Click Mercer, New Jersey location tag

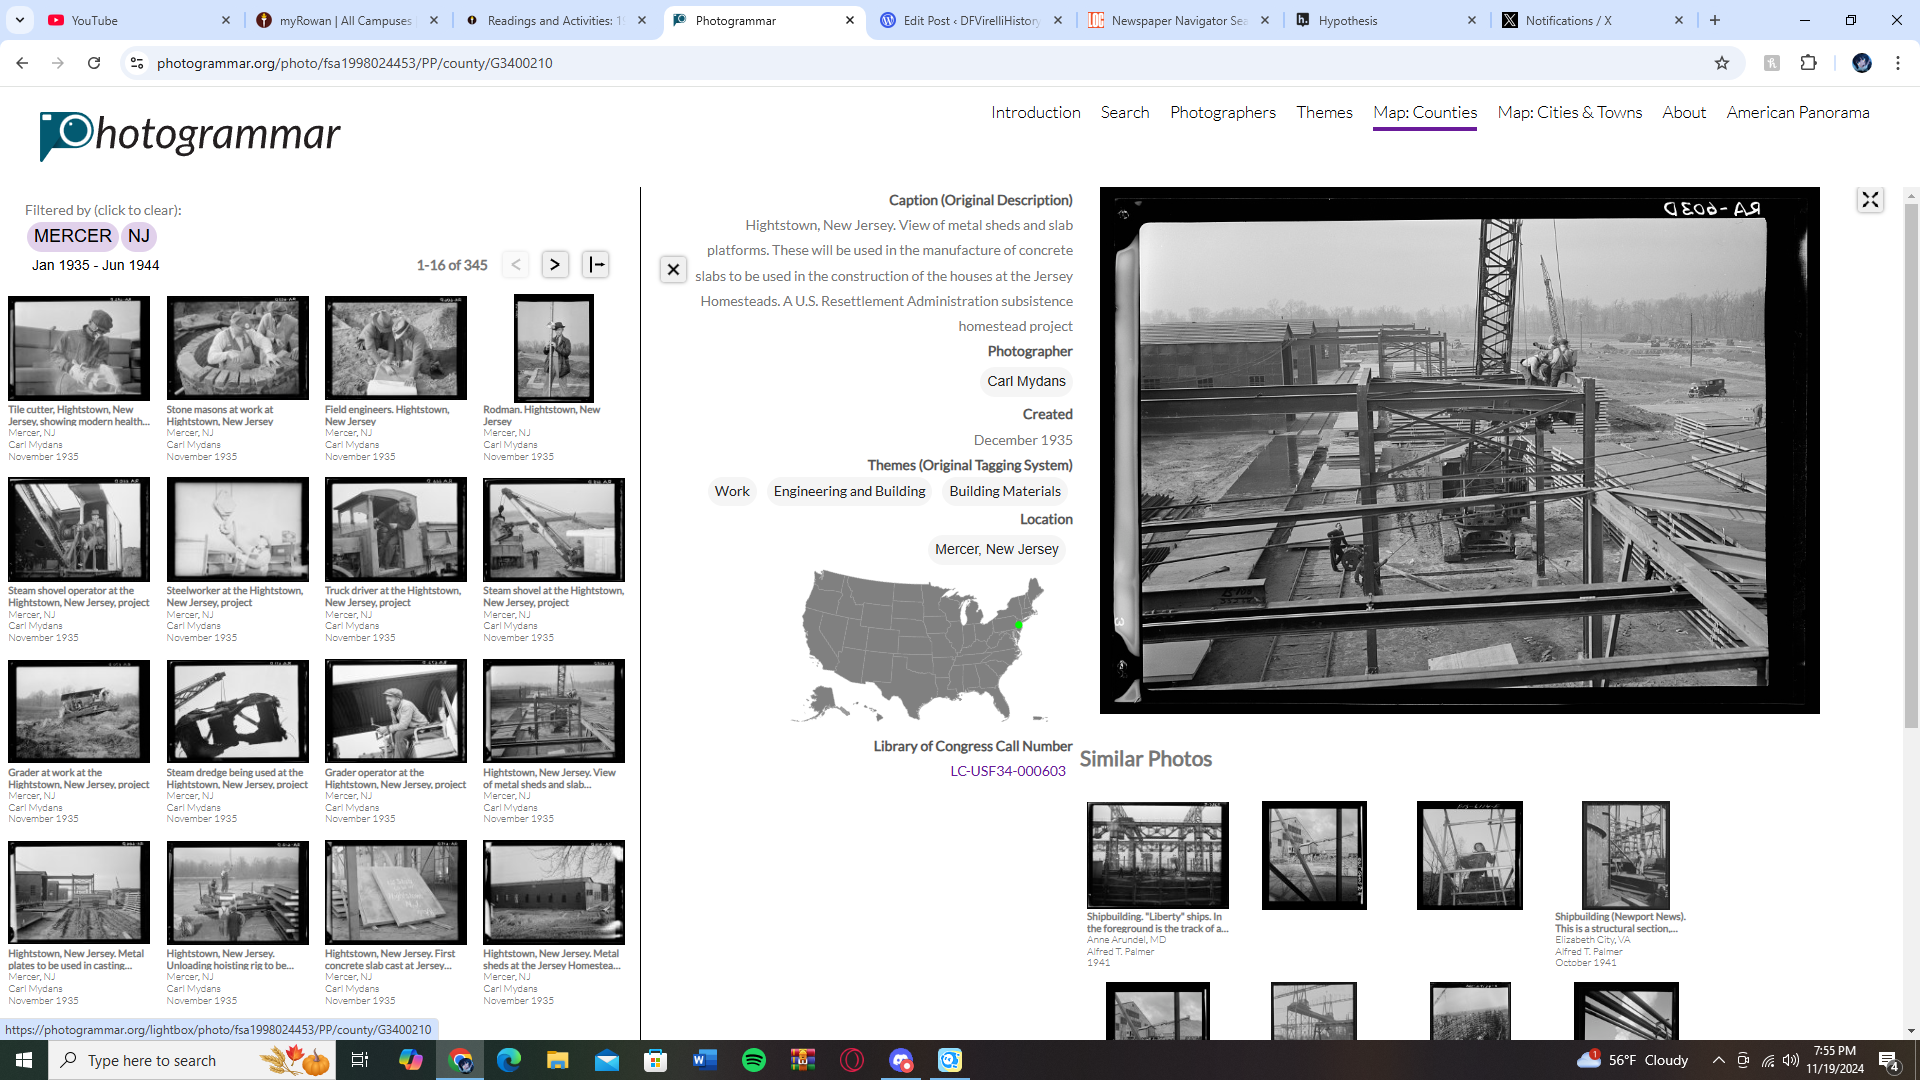point(996,549)
